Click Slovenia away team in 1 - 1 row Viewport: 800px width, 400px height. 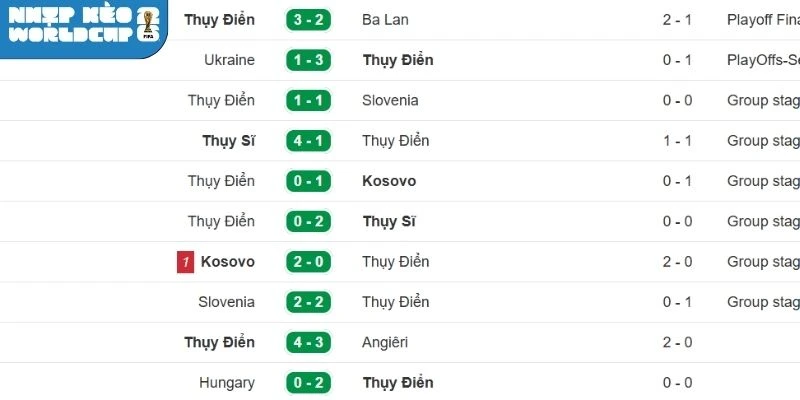390,100
